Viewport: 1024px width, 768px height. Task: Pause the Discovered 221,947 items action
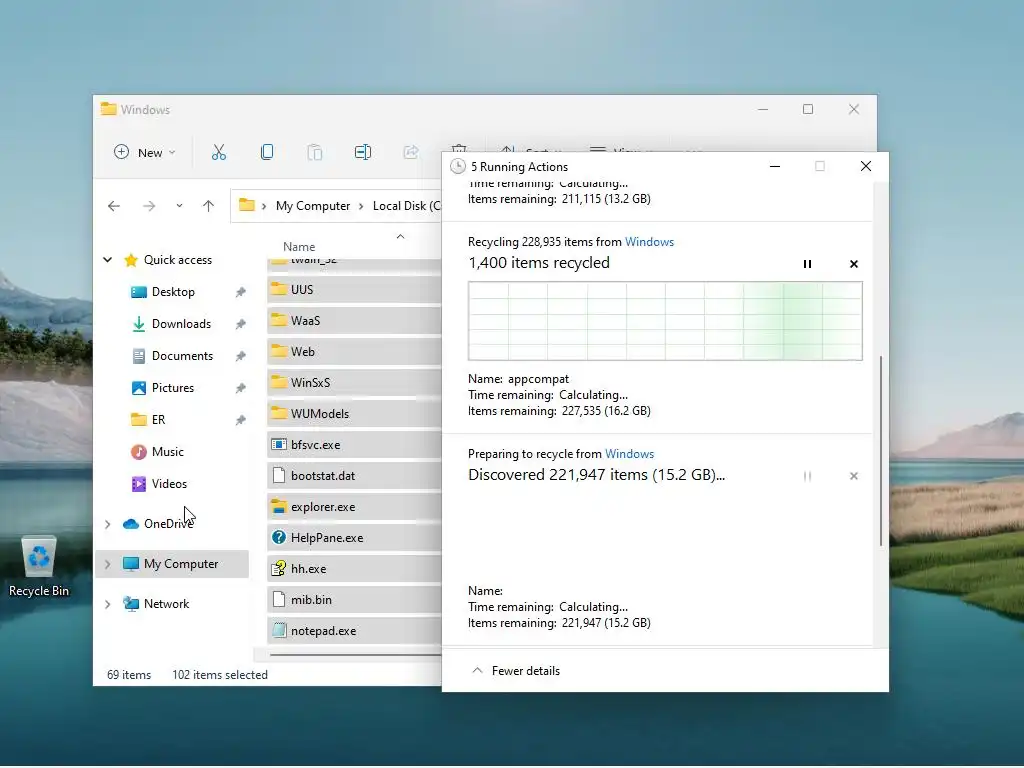coord(807,476)
